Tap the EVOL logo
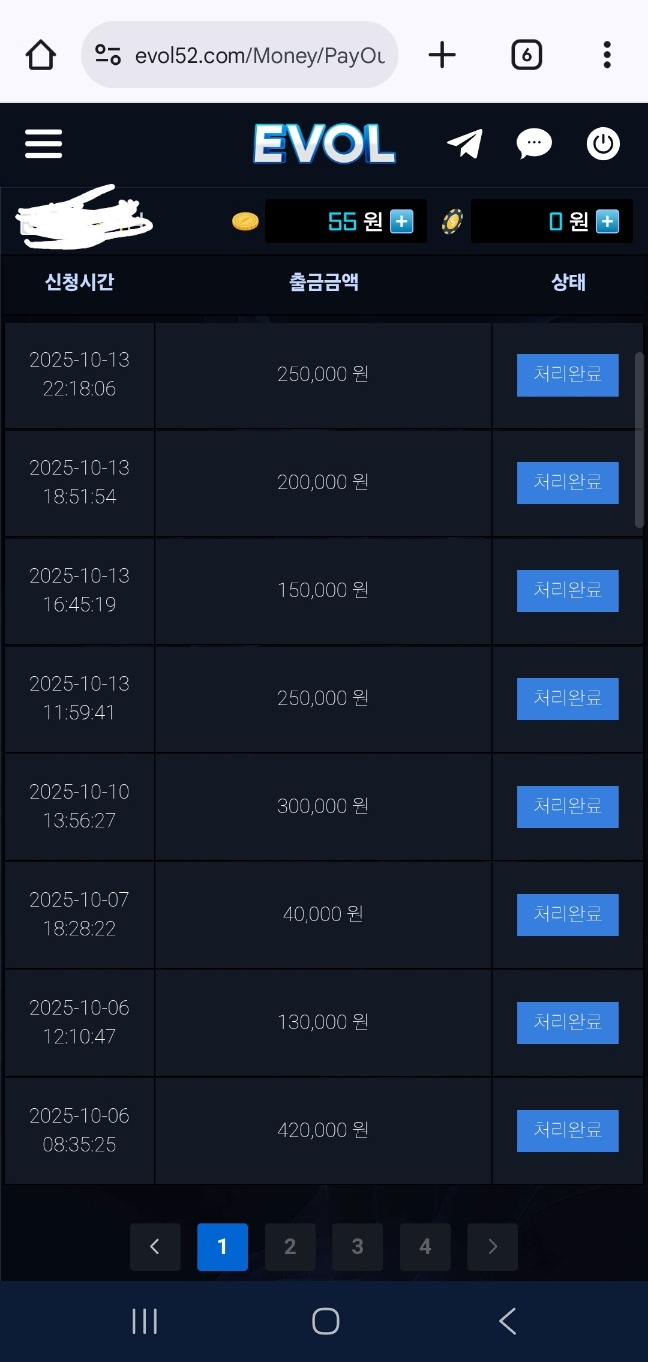648x1362 pixels. pyautogui.click(x=324, y=144)
